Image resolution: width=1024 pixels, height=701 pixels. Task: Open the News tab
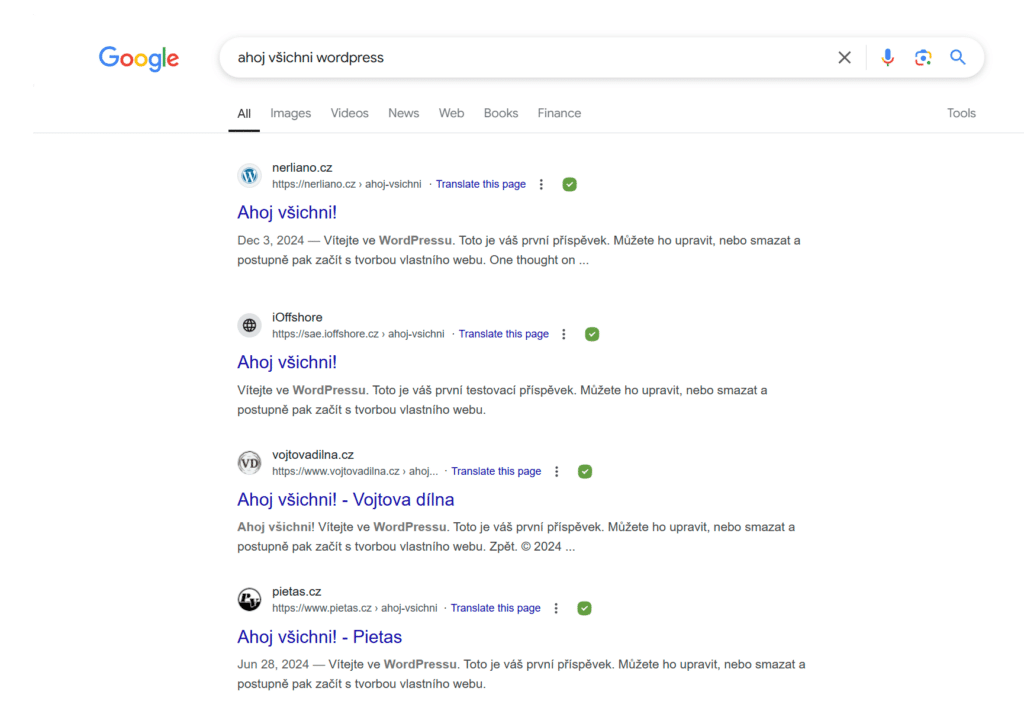(x=404, y=113)
